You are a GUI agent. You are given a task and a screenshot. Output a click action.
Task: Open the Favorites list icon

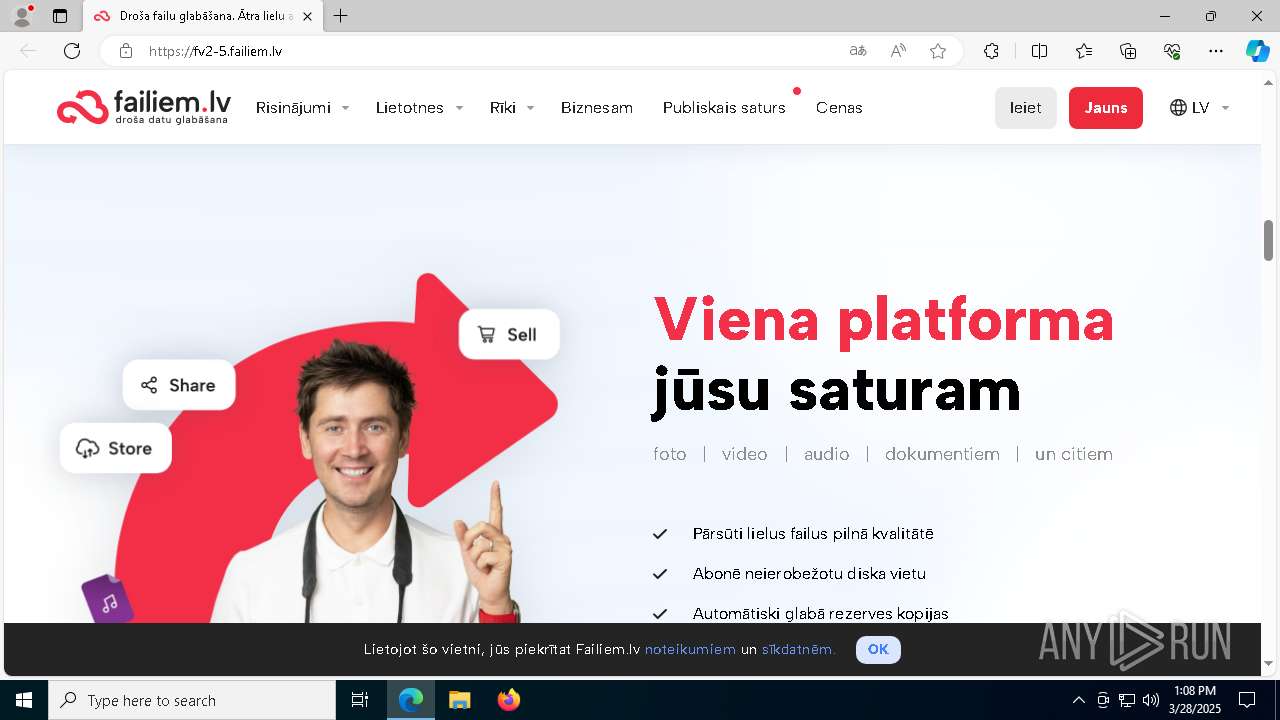coord(1084,51)
